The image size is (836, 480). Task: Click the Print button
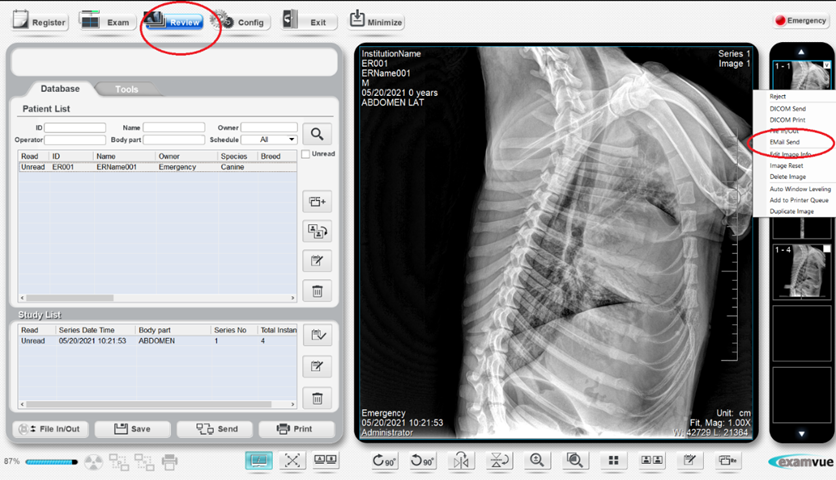[x=296, y=429]
